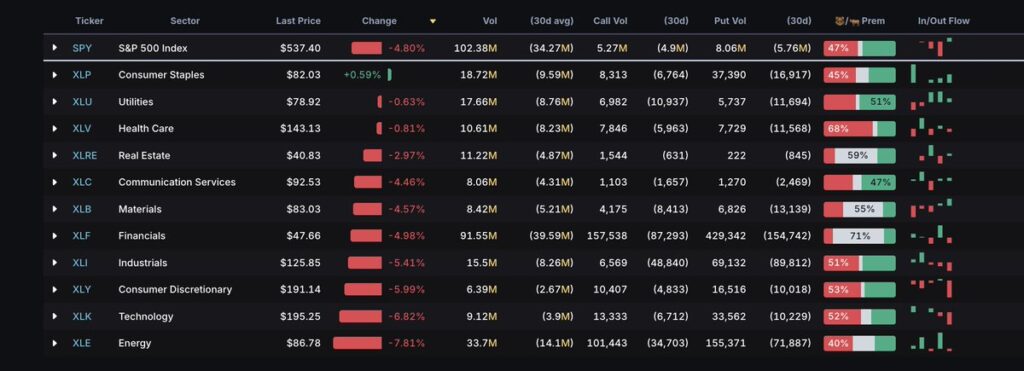The image size is (1024, 371).
Task: Click the XLE in/out flow mini chart
Action: coord(932,342)
